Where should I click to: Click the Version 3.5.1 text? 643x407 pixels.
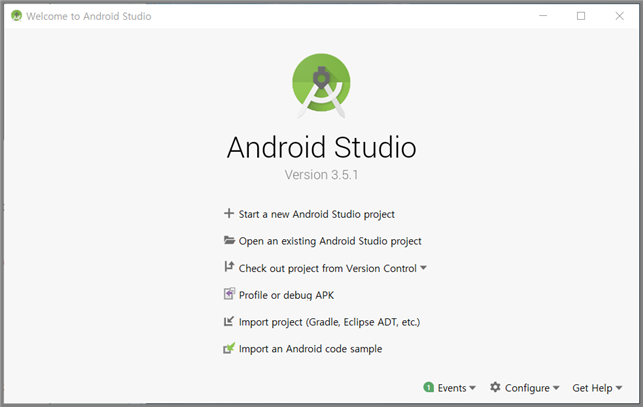click(x=321, y=175)
